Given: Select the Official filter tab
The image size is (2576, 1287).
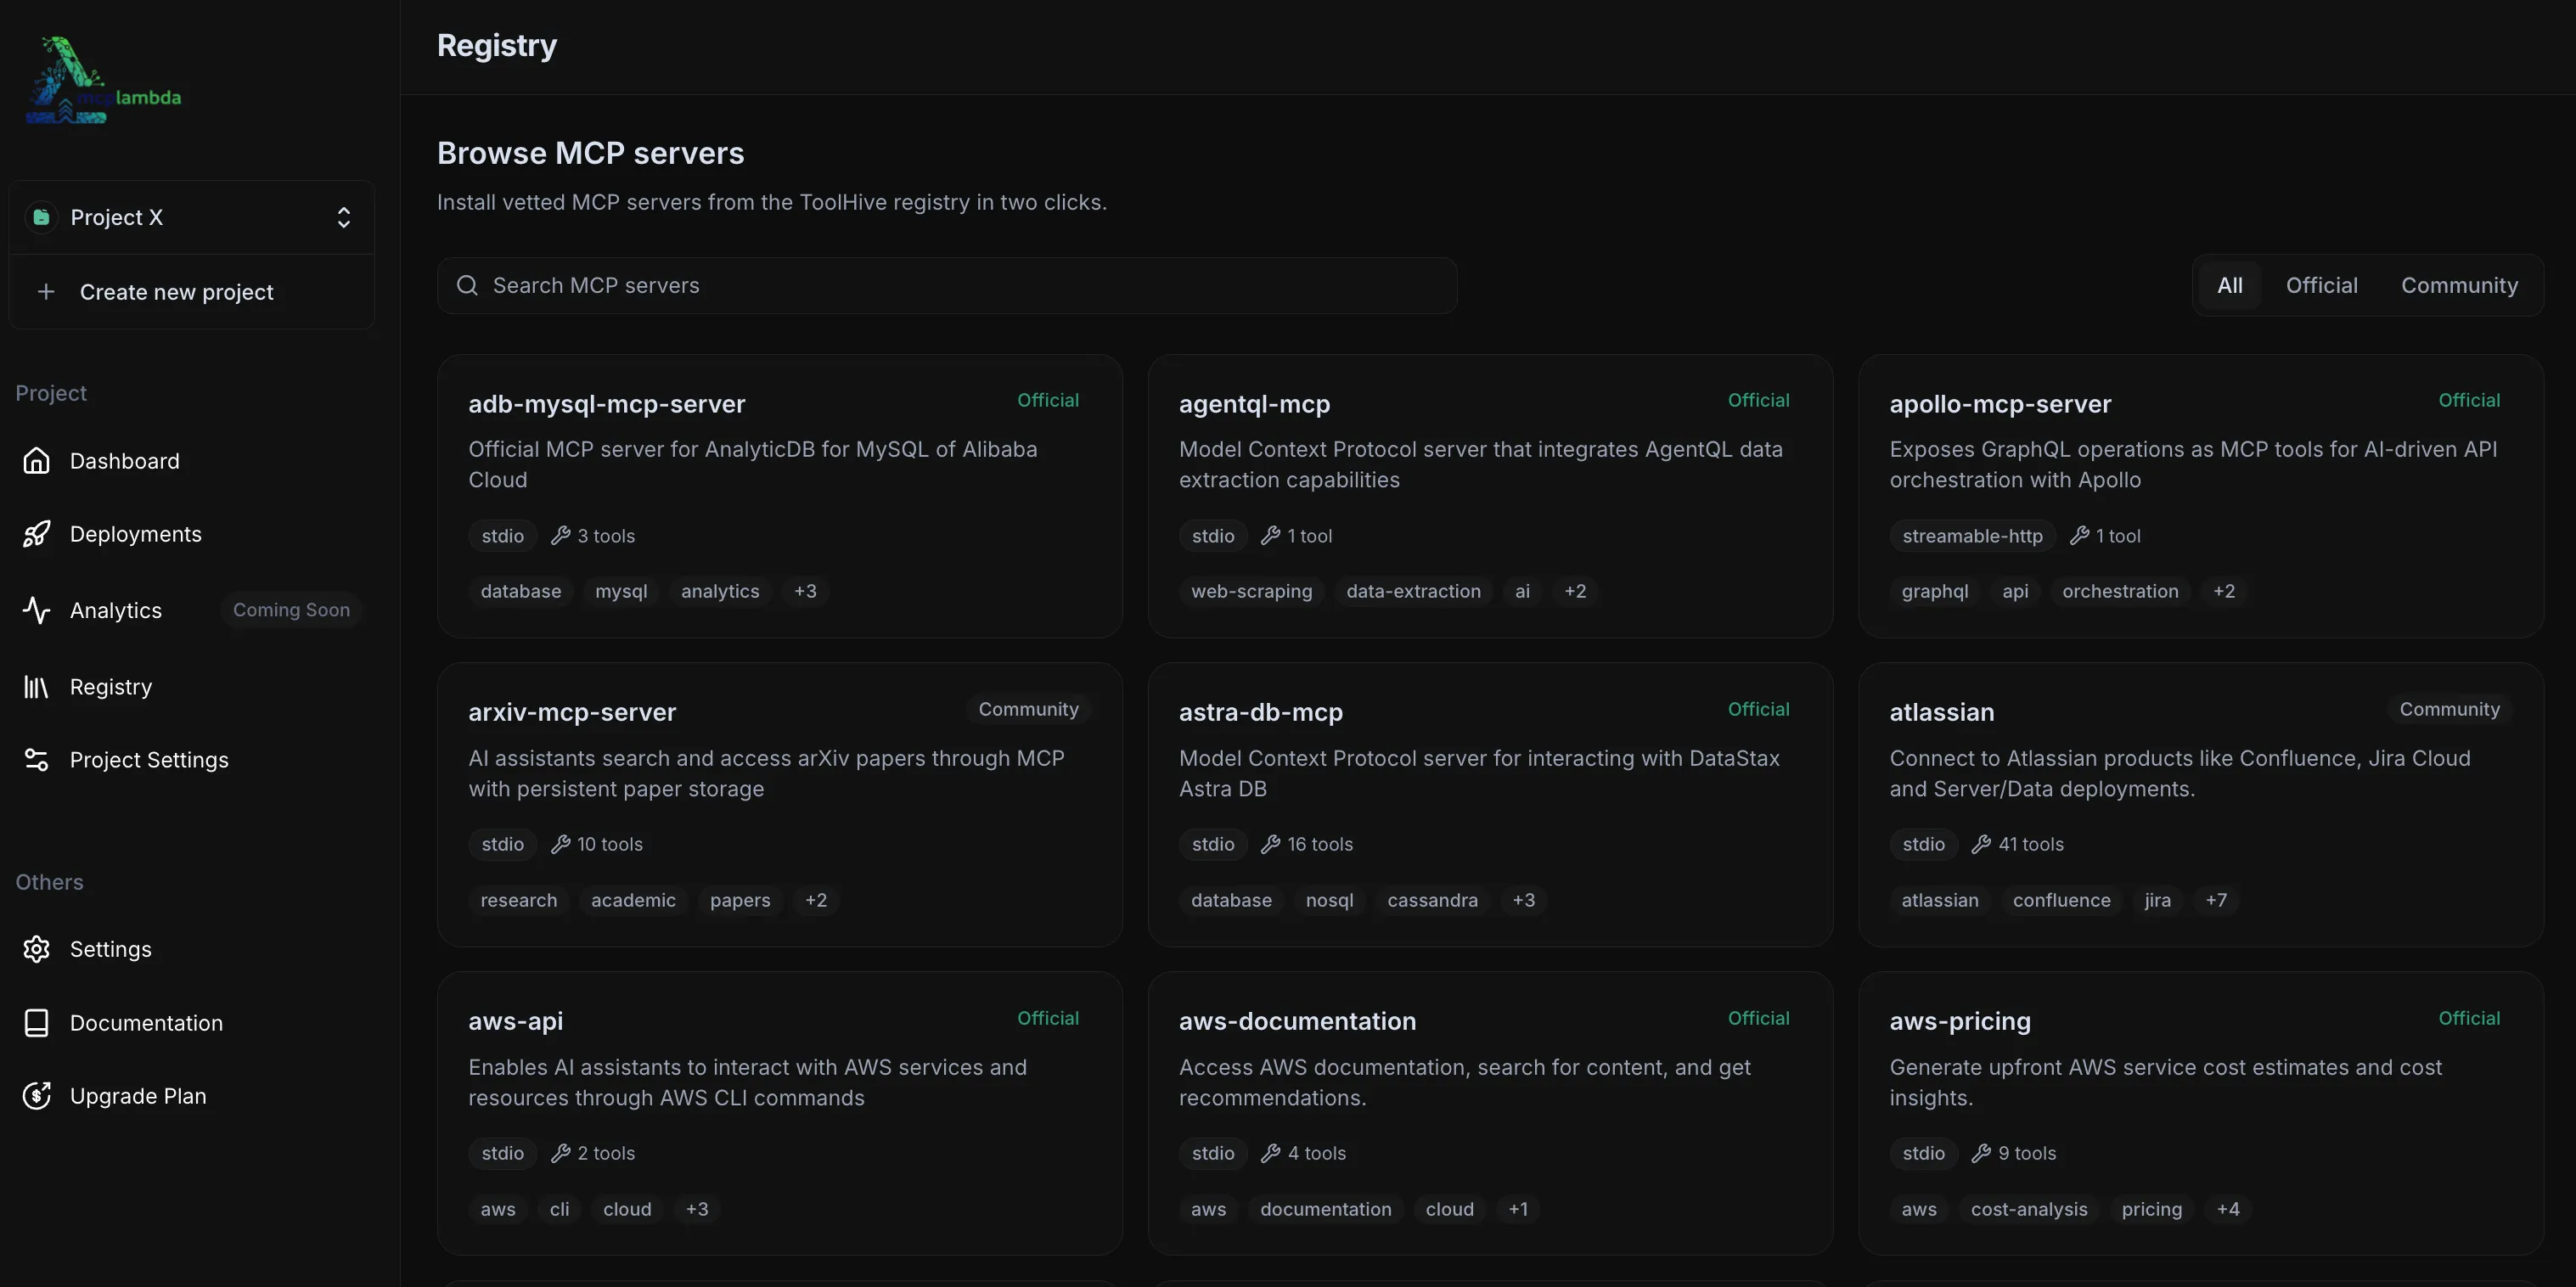Looking at the screenshot, I should tap(2321, 286).
